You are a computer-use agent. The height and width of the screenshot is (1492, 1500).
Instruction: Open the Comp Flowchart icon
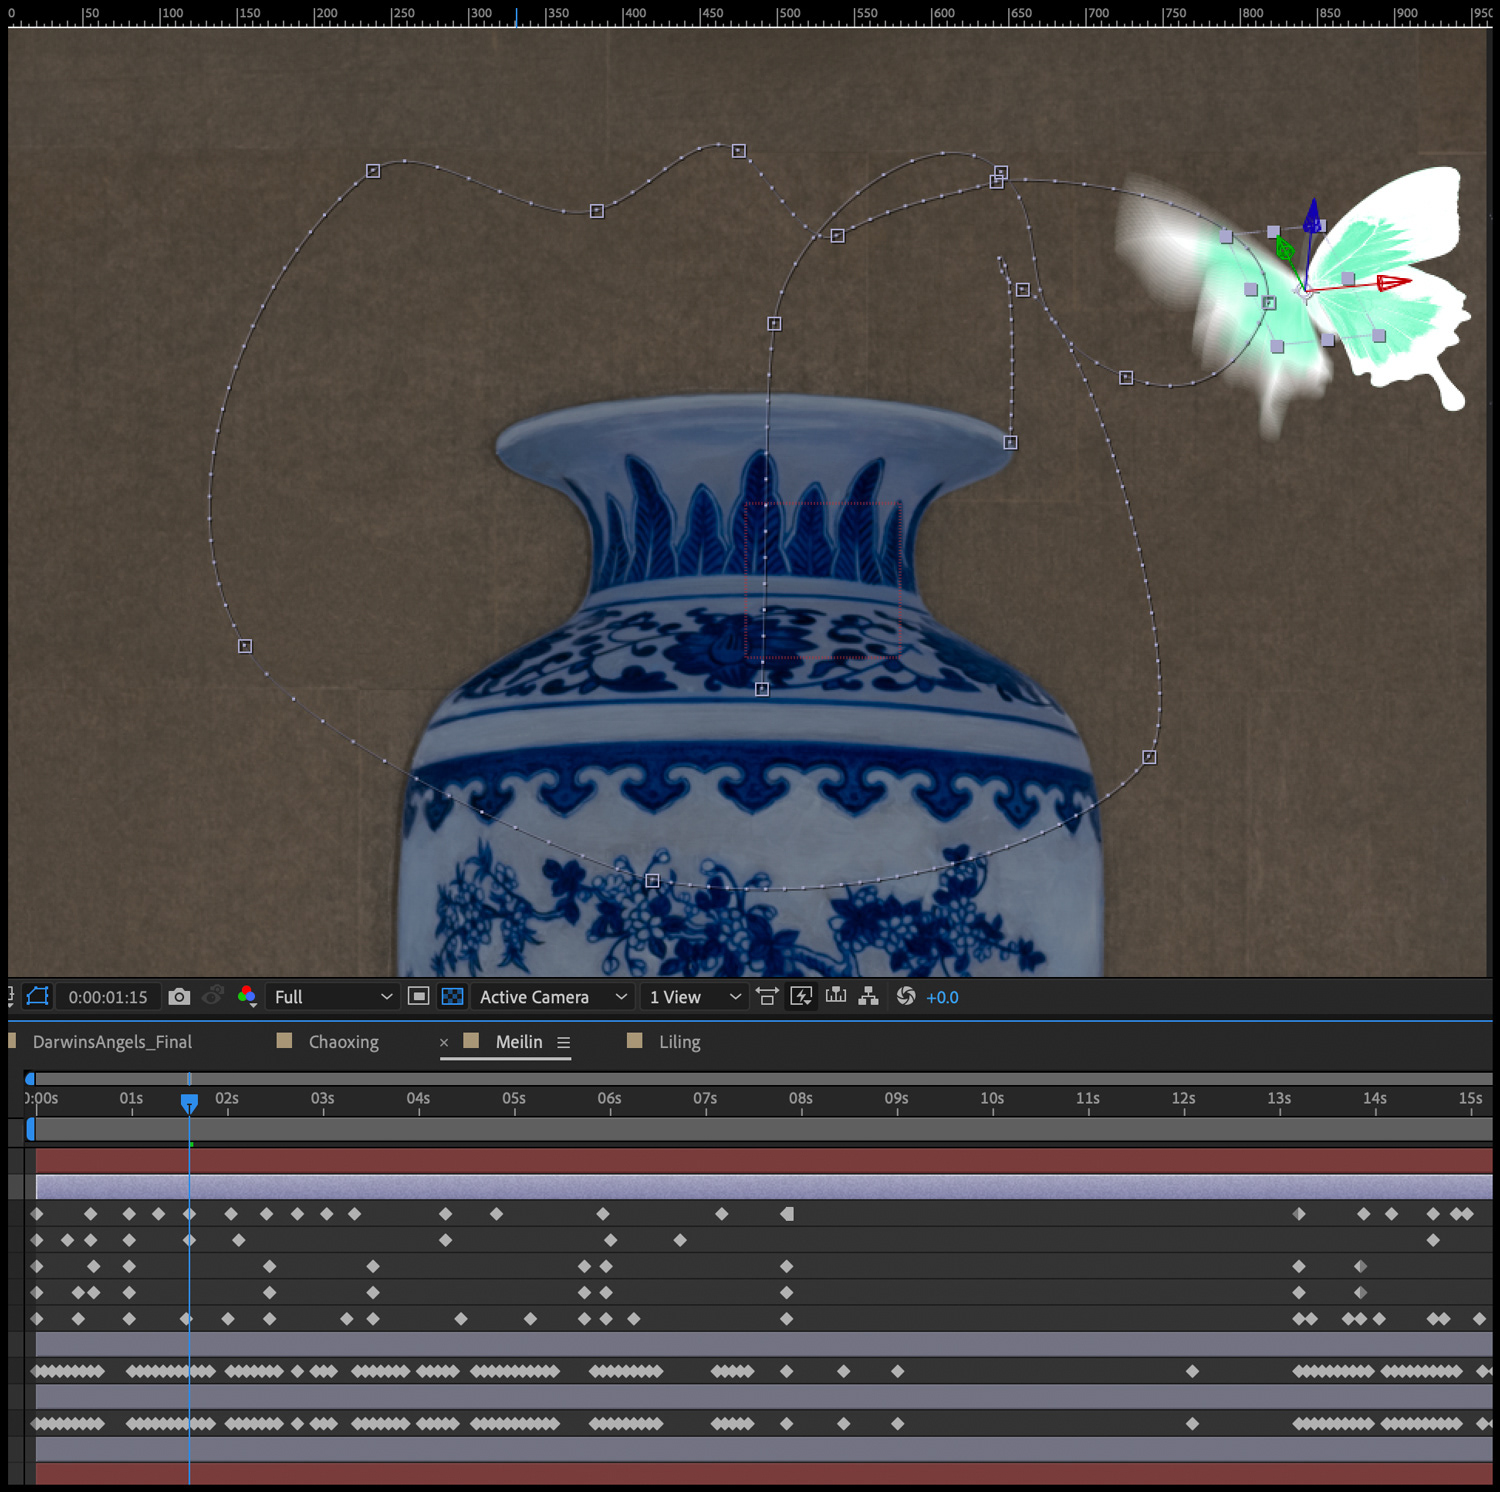coord(868,996)
